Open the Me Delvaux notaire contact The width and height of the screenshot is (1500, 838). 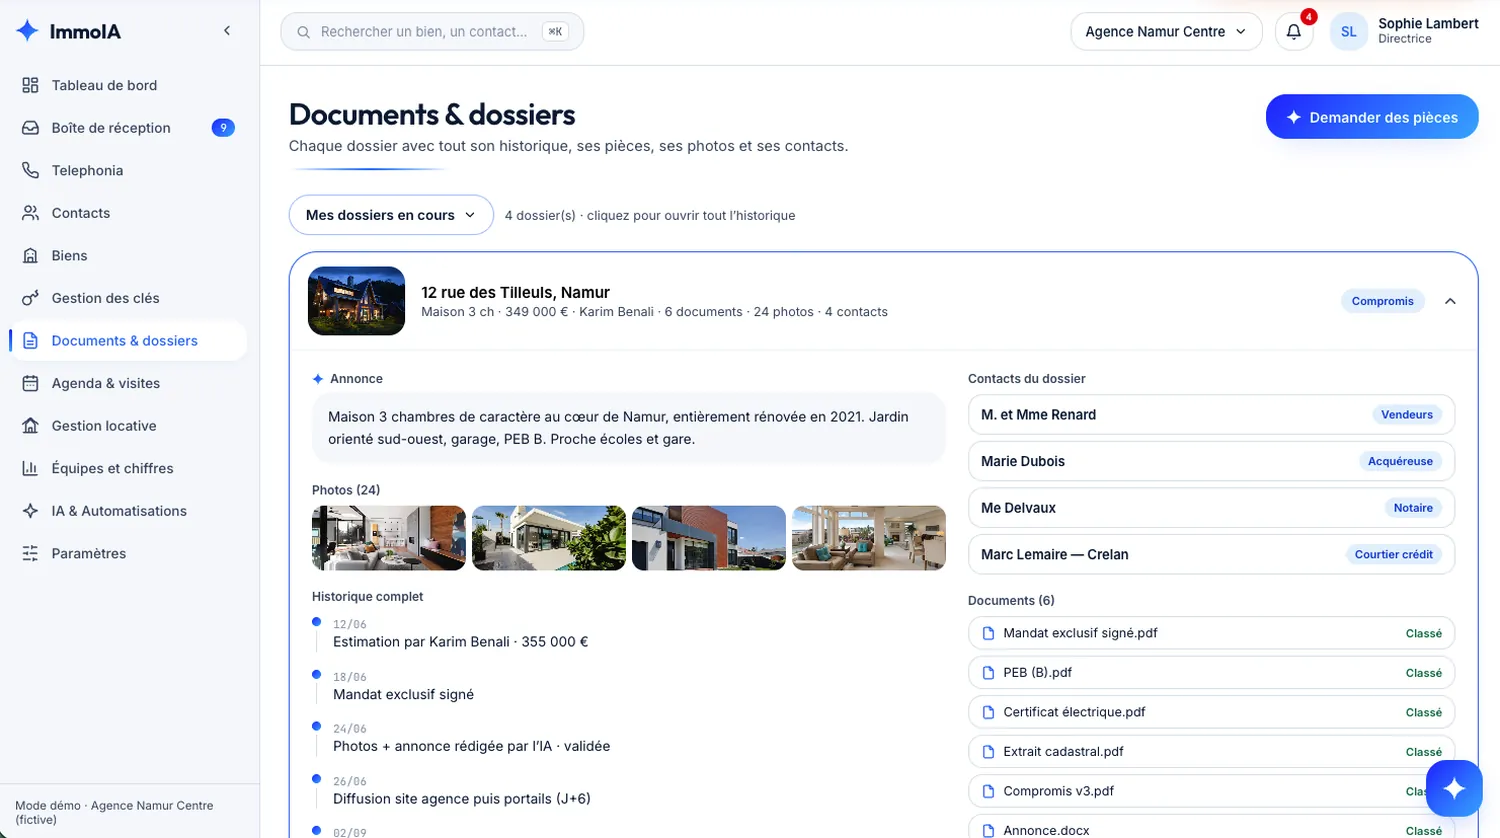click(x=1211, y=508)
